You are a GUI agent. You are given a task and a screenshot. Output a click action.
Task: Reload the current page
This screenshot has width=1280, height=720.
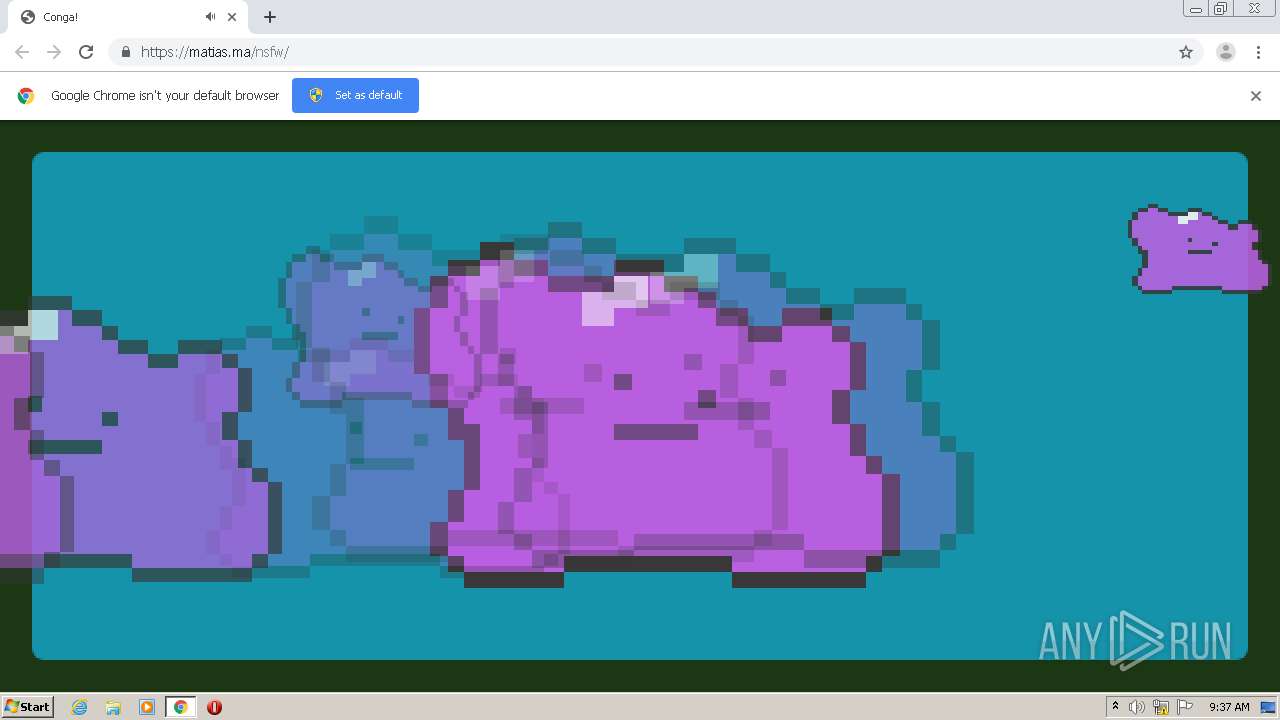86,52
